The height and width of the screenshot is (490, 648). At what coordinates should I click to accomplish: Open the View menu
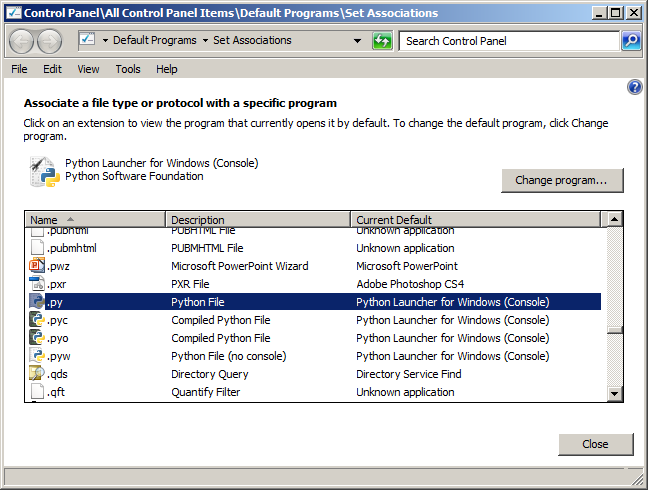click(x=88, y=69)
